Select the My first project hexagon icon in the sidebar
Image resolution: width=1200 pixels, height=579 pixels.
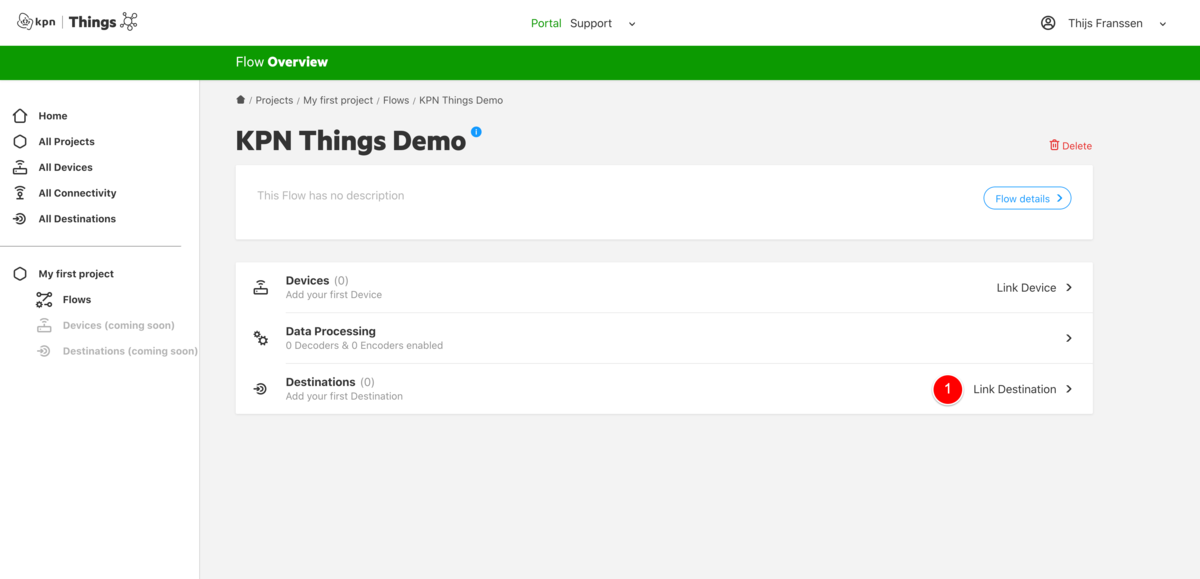point(20,274)
